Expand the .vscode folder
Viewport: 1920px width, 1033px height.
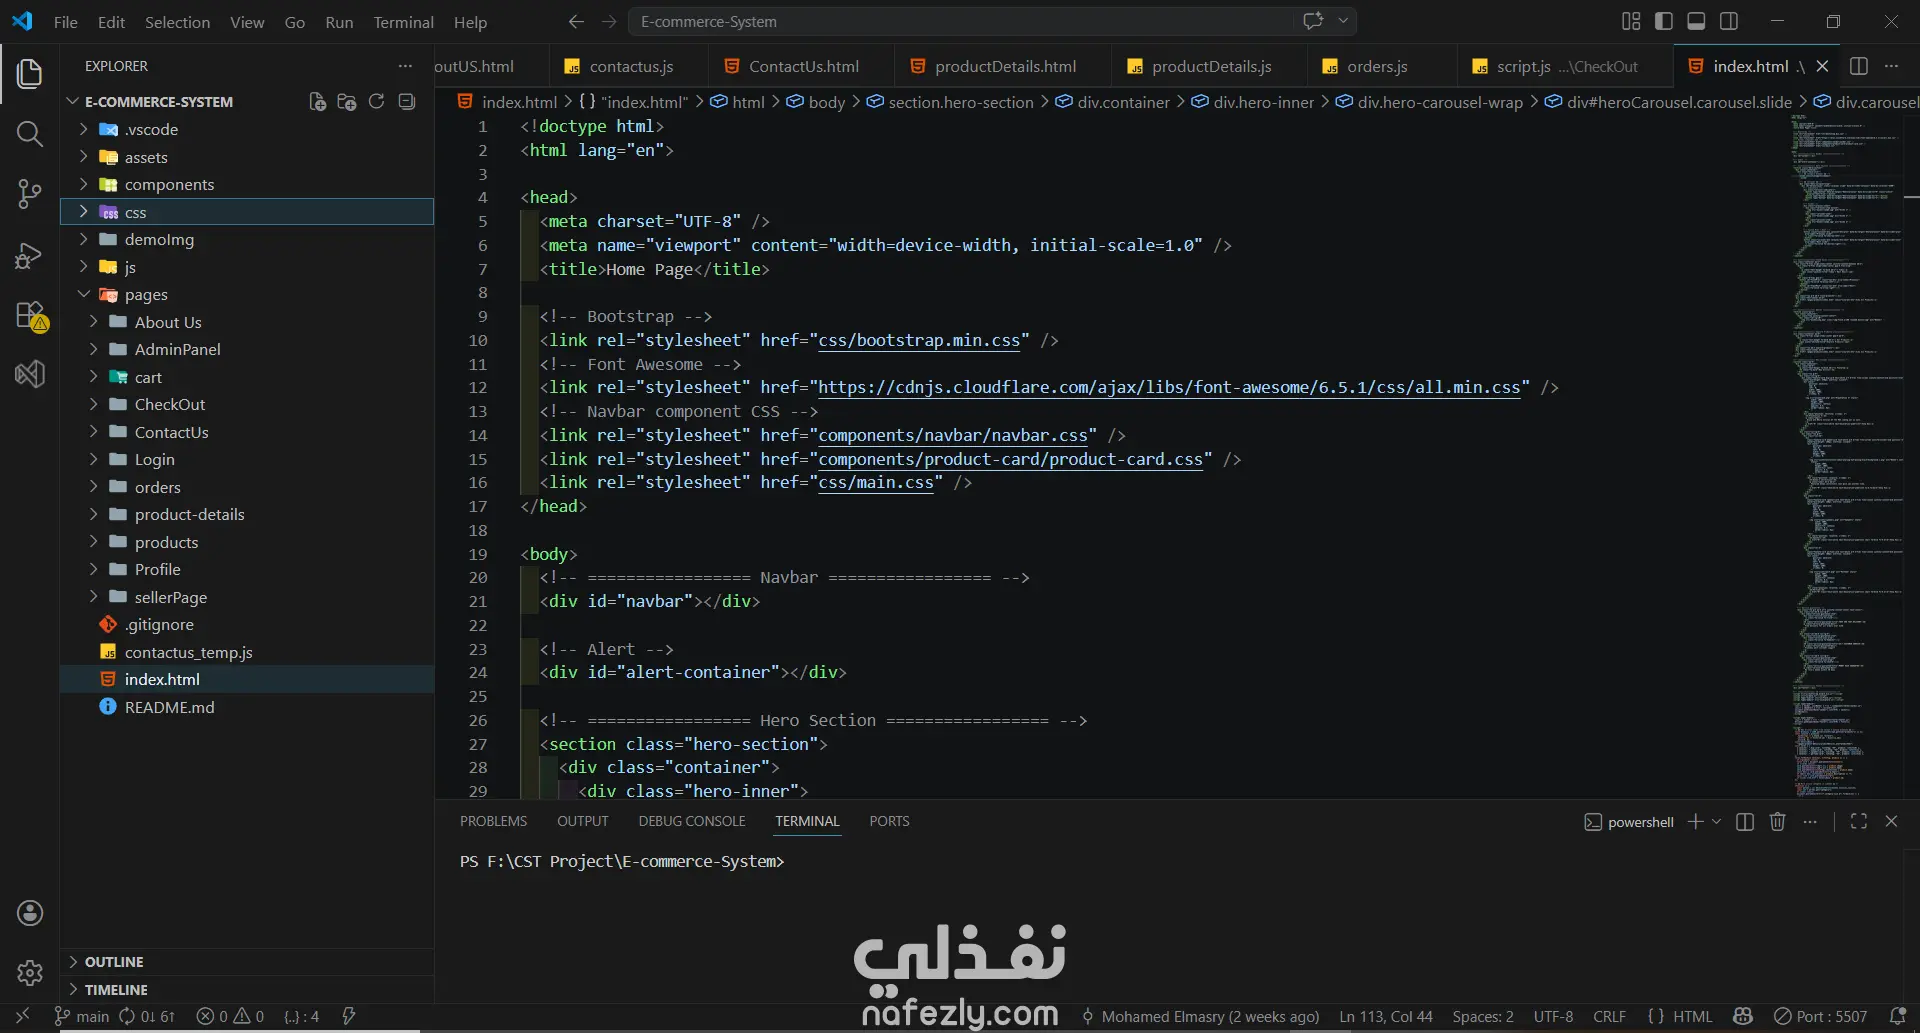(x=247, y=130)
